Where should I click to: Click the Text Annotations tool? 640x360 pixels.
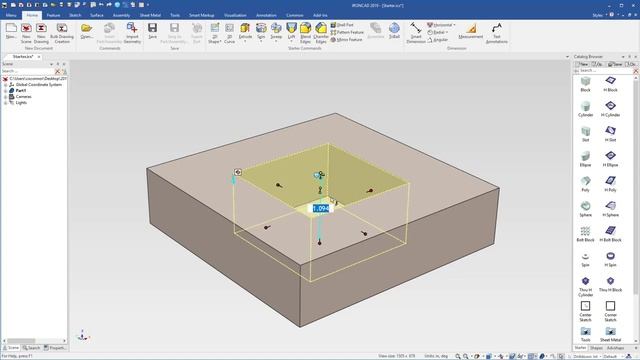[496, 33]
